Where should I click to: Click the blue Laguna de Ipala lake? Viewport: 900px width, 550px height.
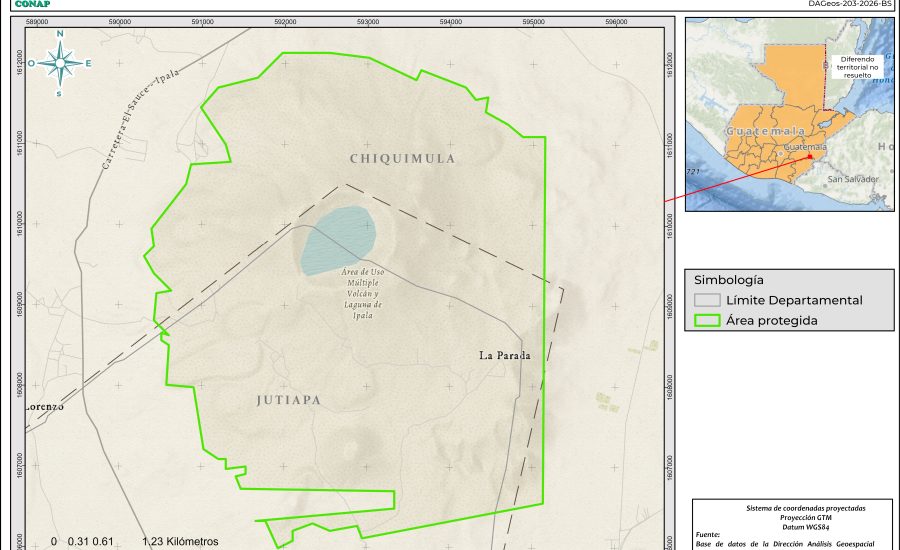pyautogui.click(x=338, y=239)
